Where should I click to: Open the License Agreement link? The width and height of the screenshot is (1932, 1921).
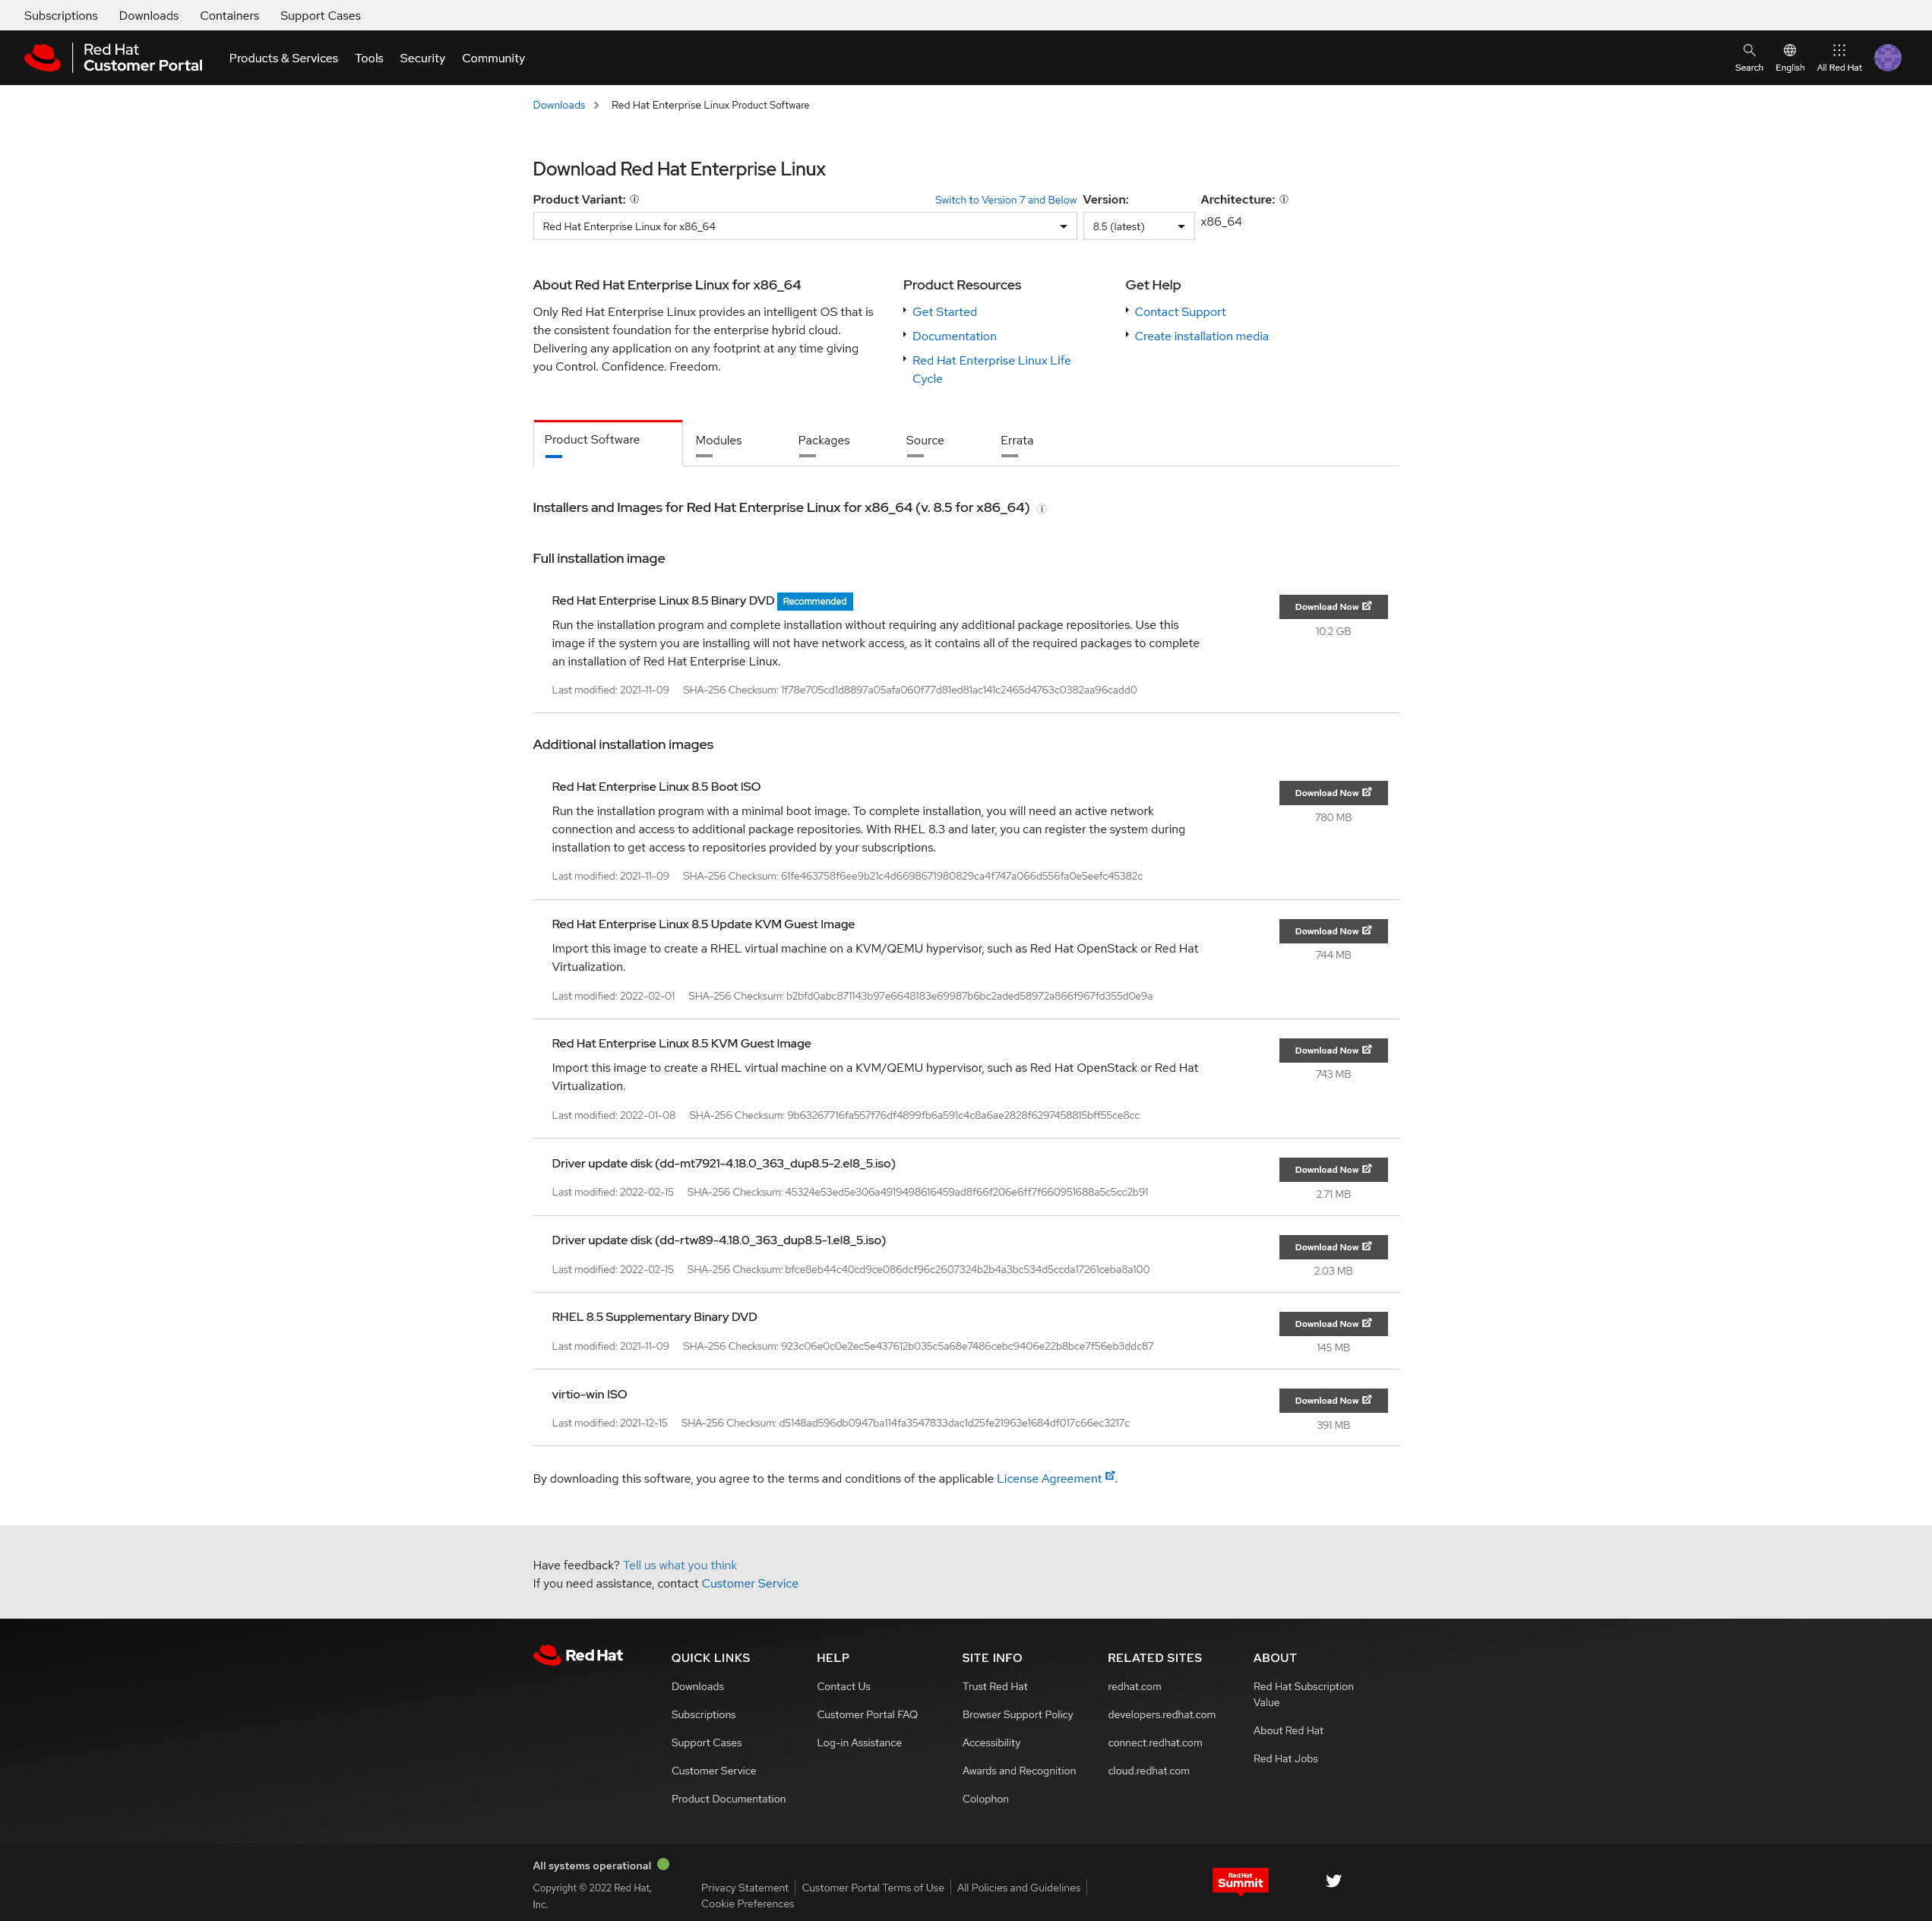[1048, 1478]
